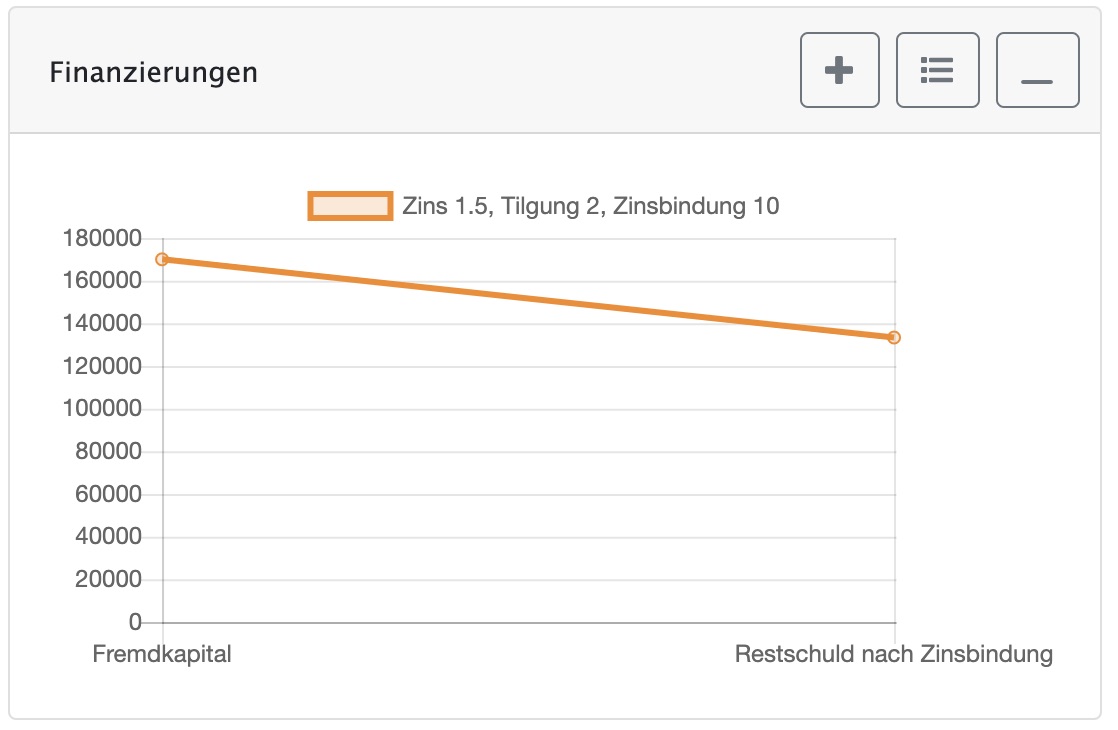Click the Fremdkapital axis label
Screen dimensions: 1118x730
pos(162,654)
